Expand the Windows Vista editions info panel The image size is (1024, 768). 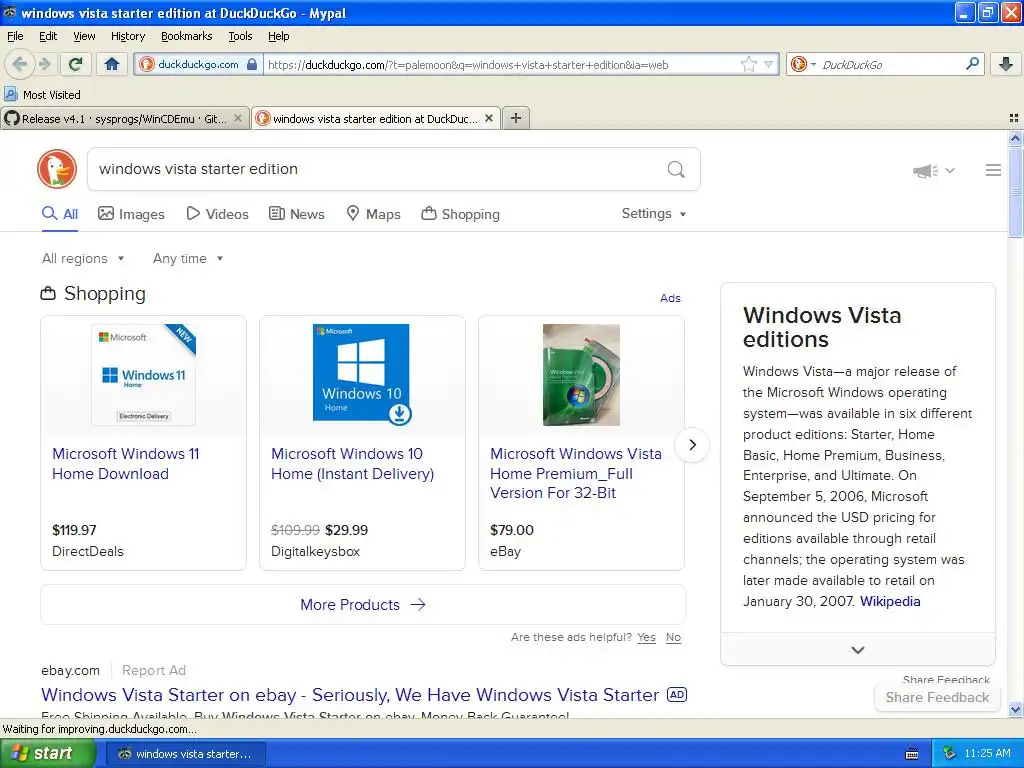[857, 650]
